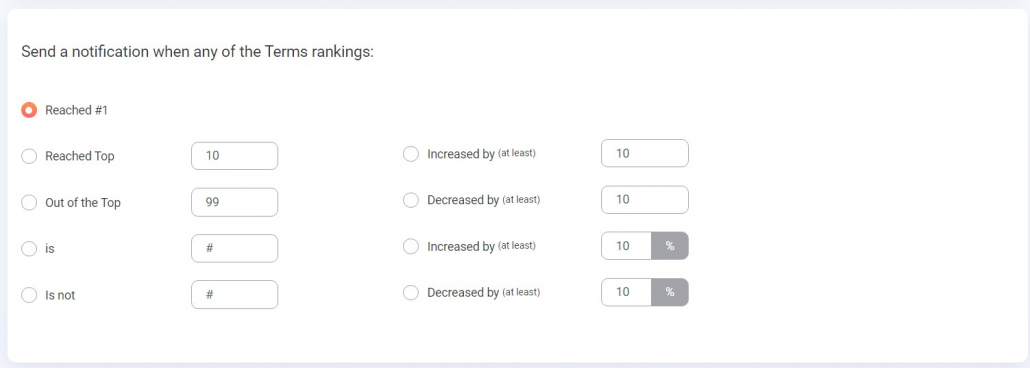Image resolution: width=1030 pixels, height=368 pixels.
Task: Select first Increased by (at least) radio
Action: tap(411, 154)
